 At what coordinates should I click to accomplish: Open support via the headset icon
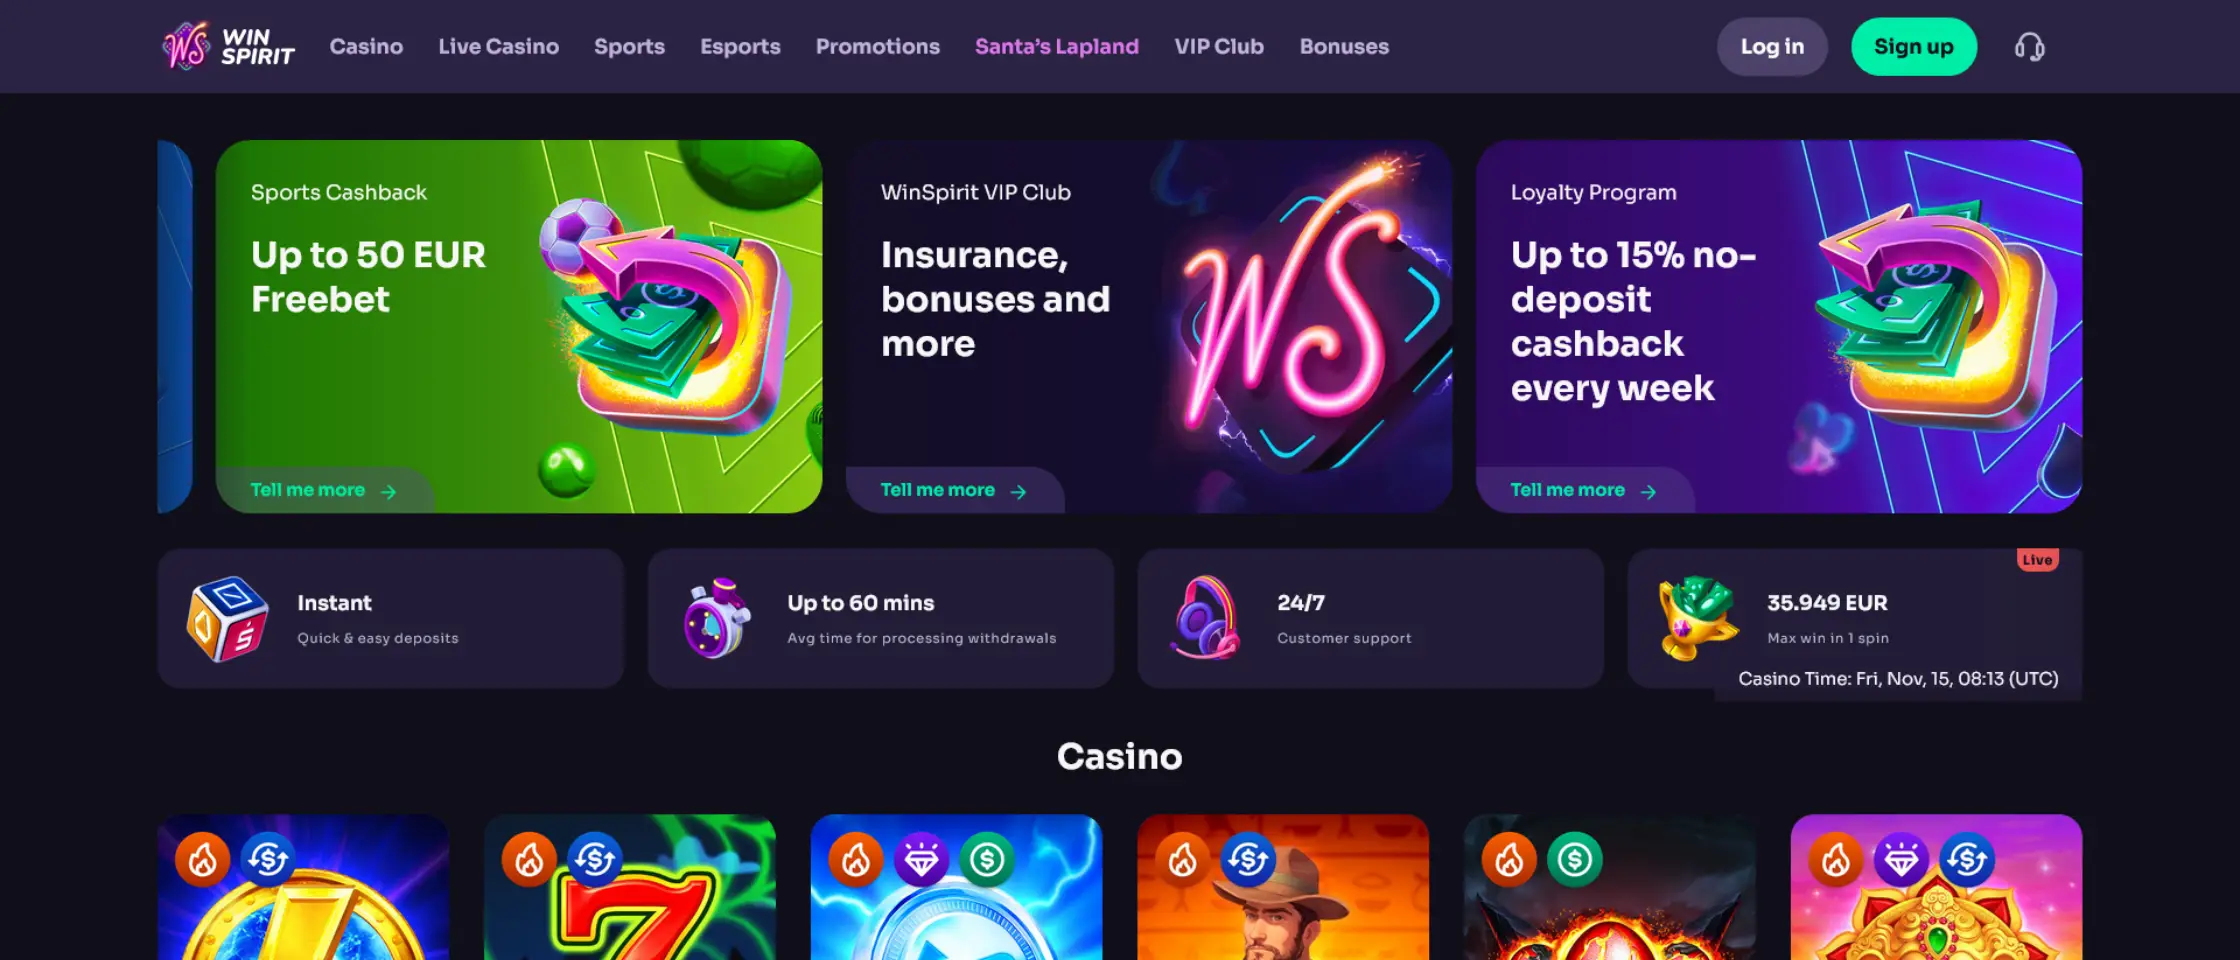coord(2029,47)
